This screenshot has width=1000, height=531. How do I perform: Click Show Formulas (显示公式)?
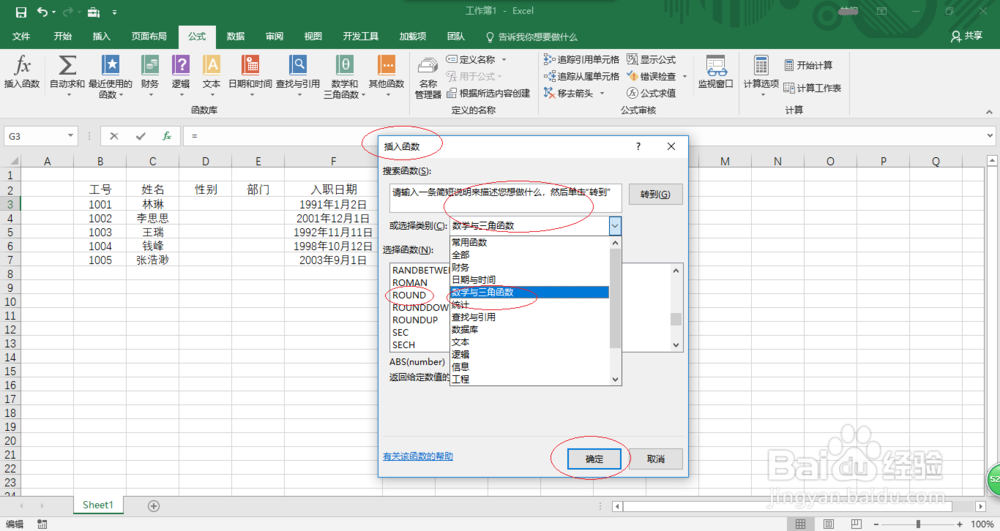pyautogui.click(x=651, y=59)
